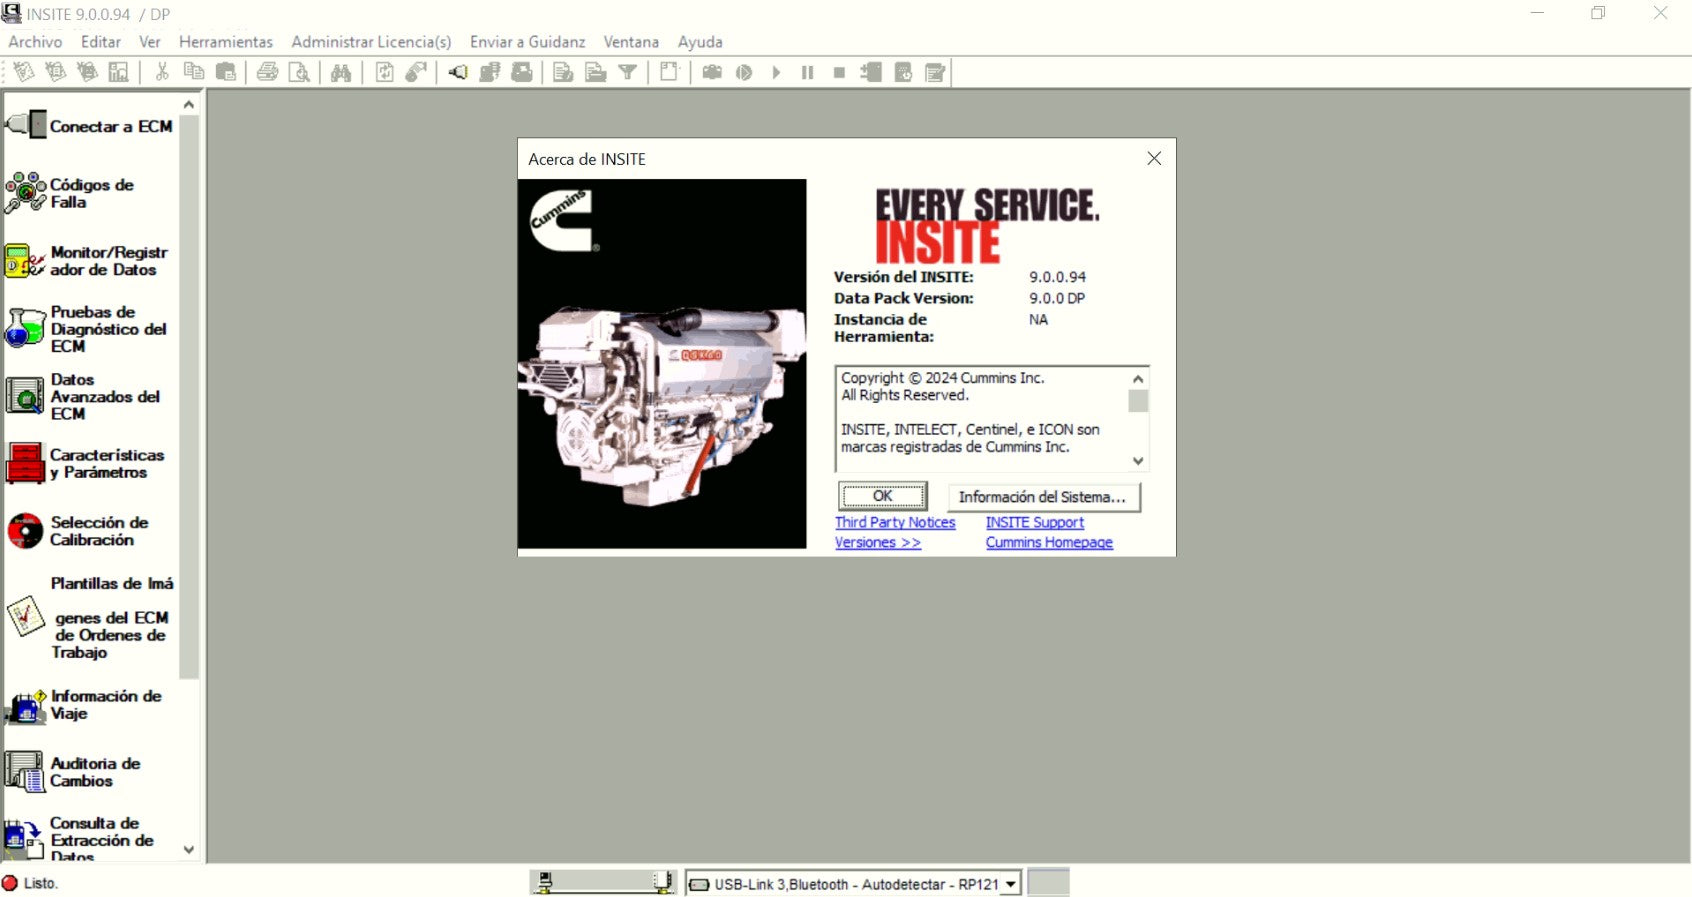The width and height of the screenshot is (1692, 897).
Task: Open Características y Parámetros panel
Action: coord(26,463)
